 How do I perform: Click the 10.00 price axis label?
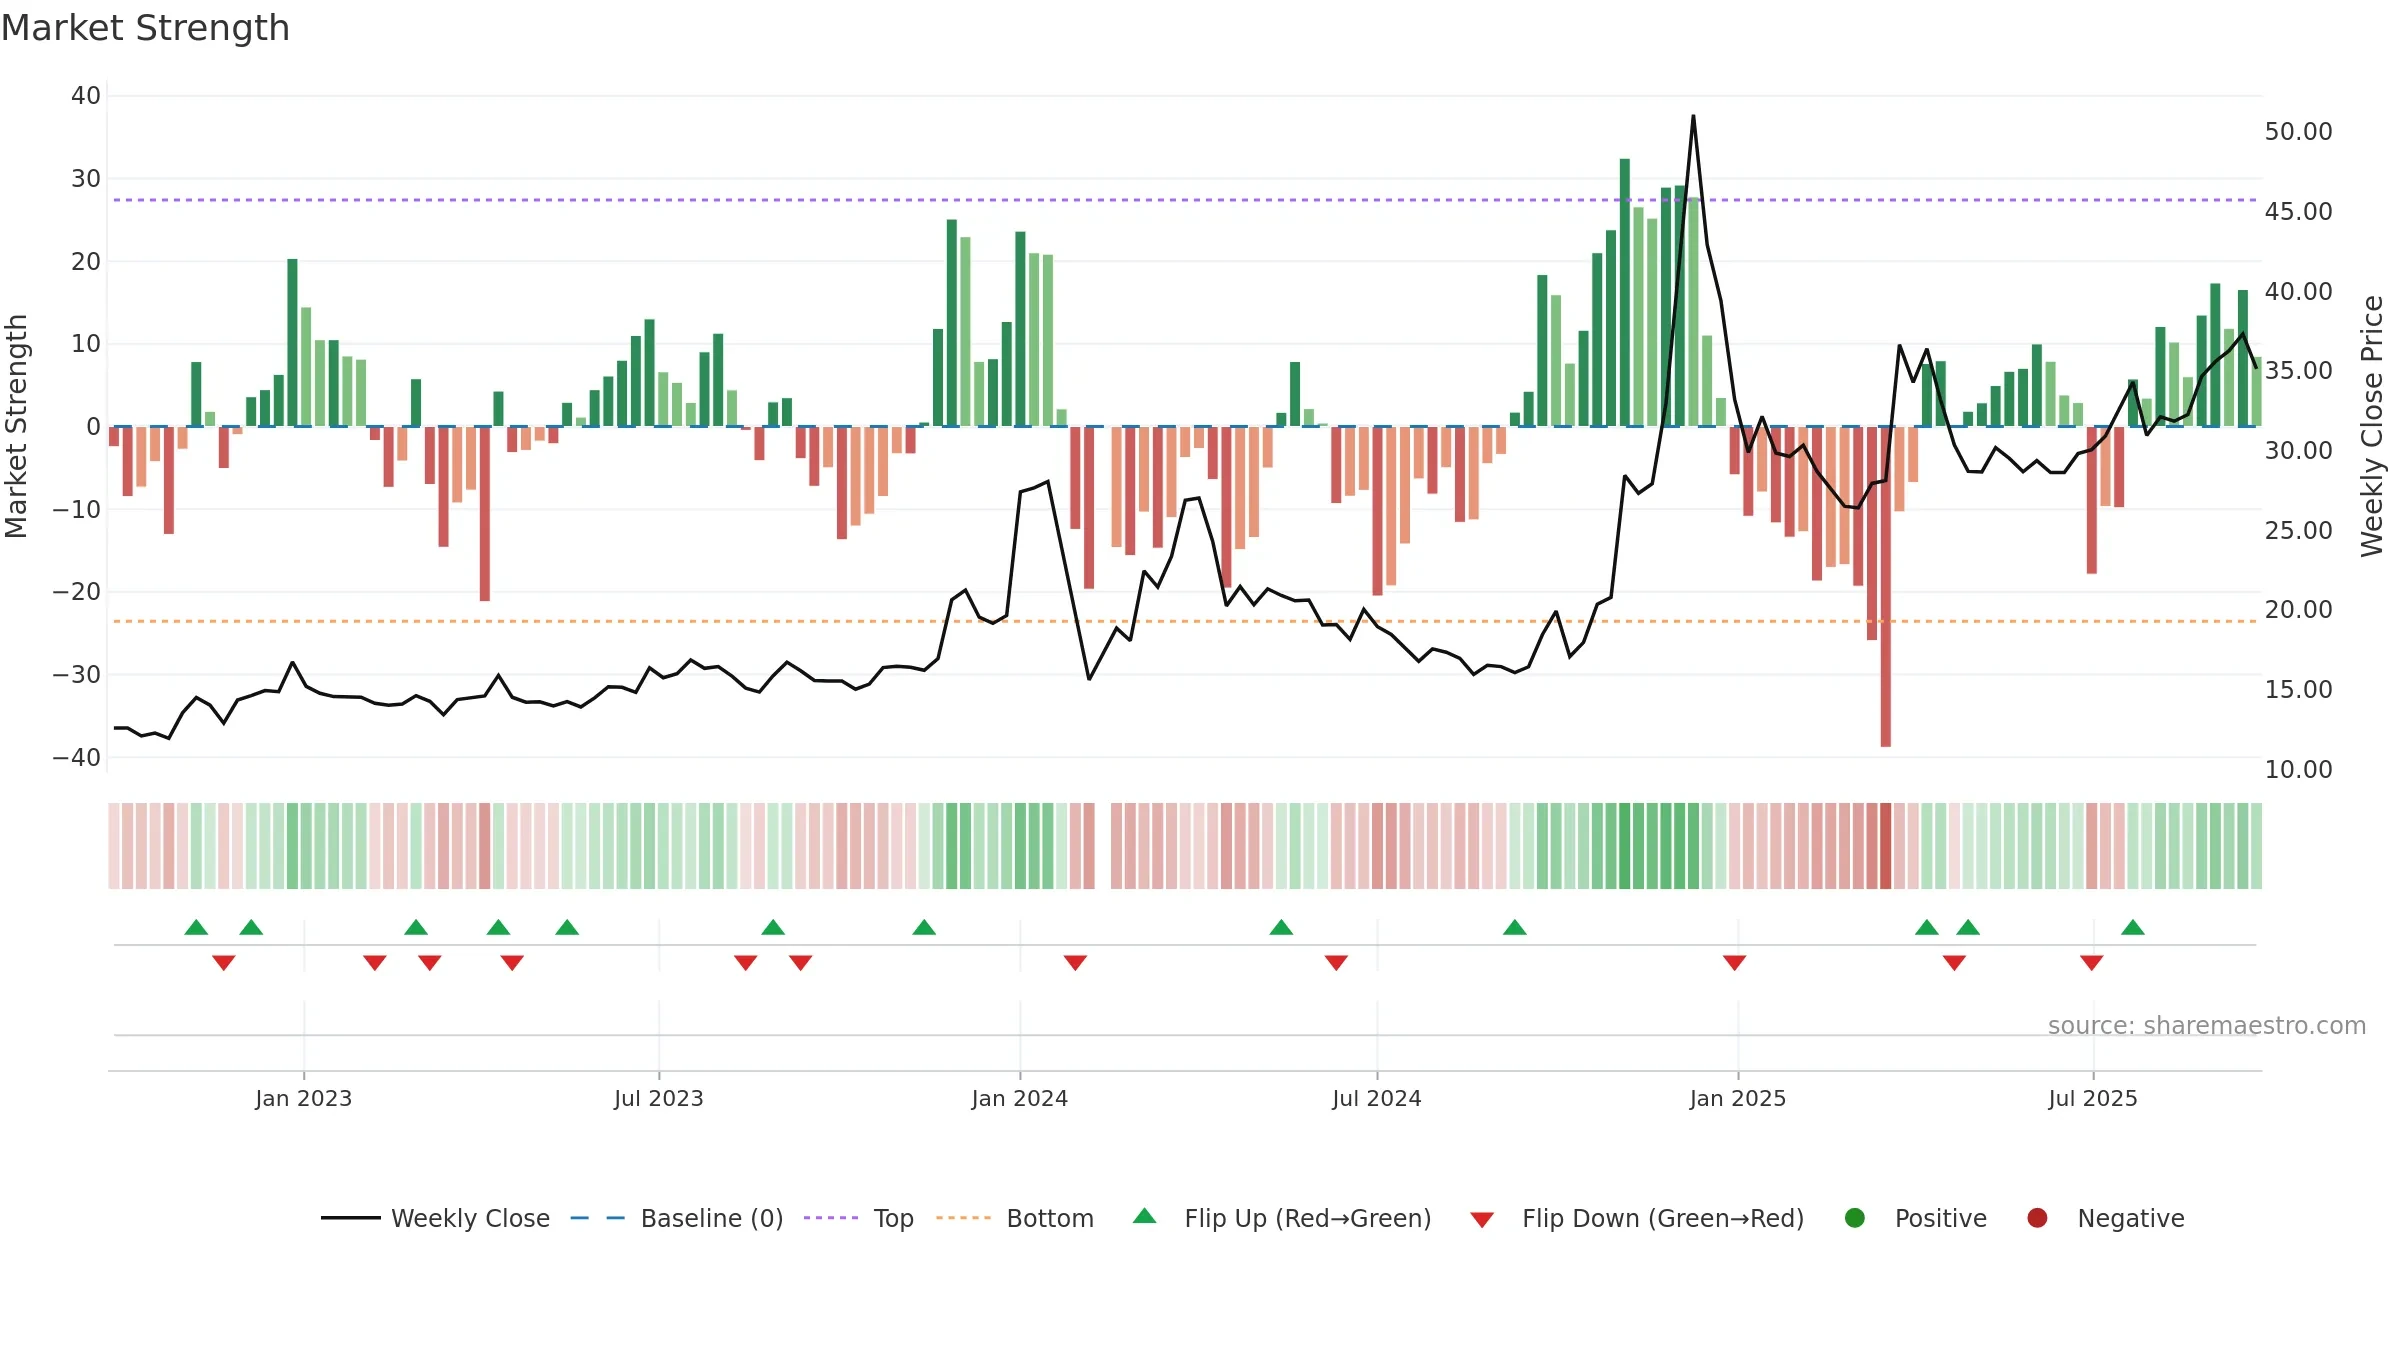[2299, 770]
